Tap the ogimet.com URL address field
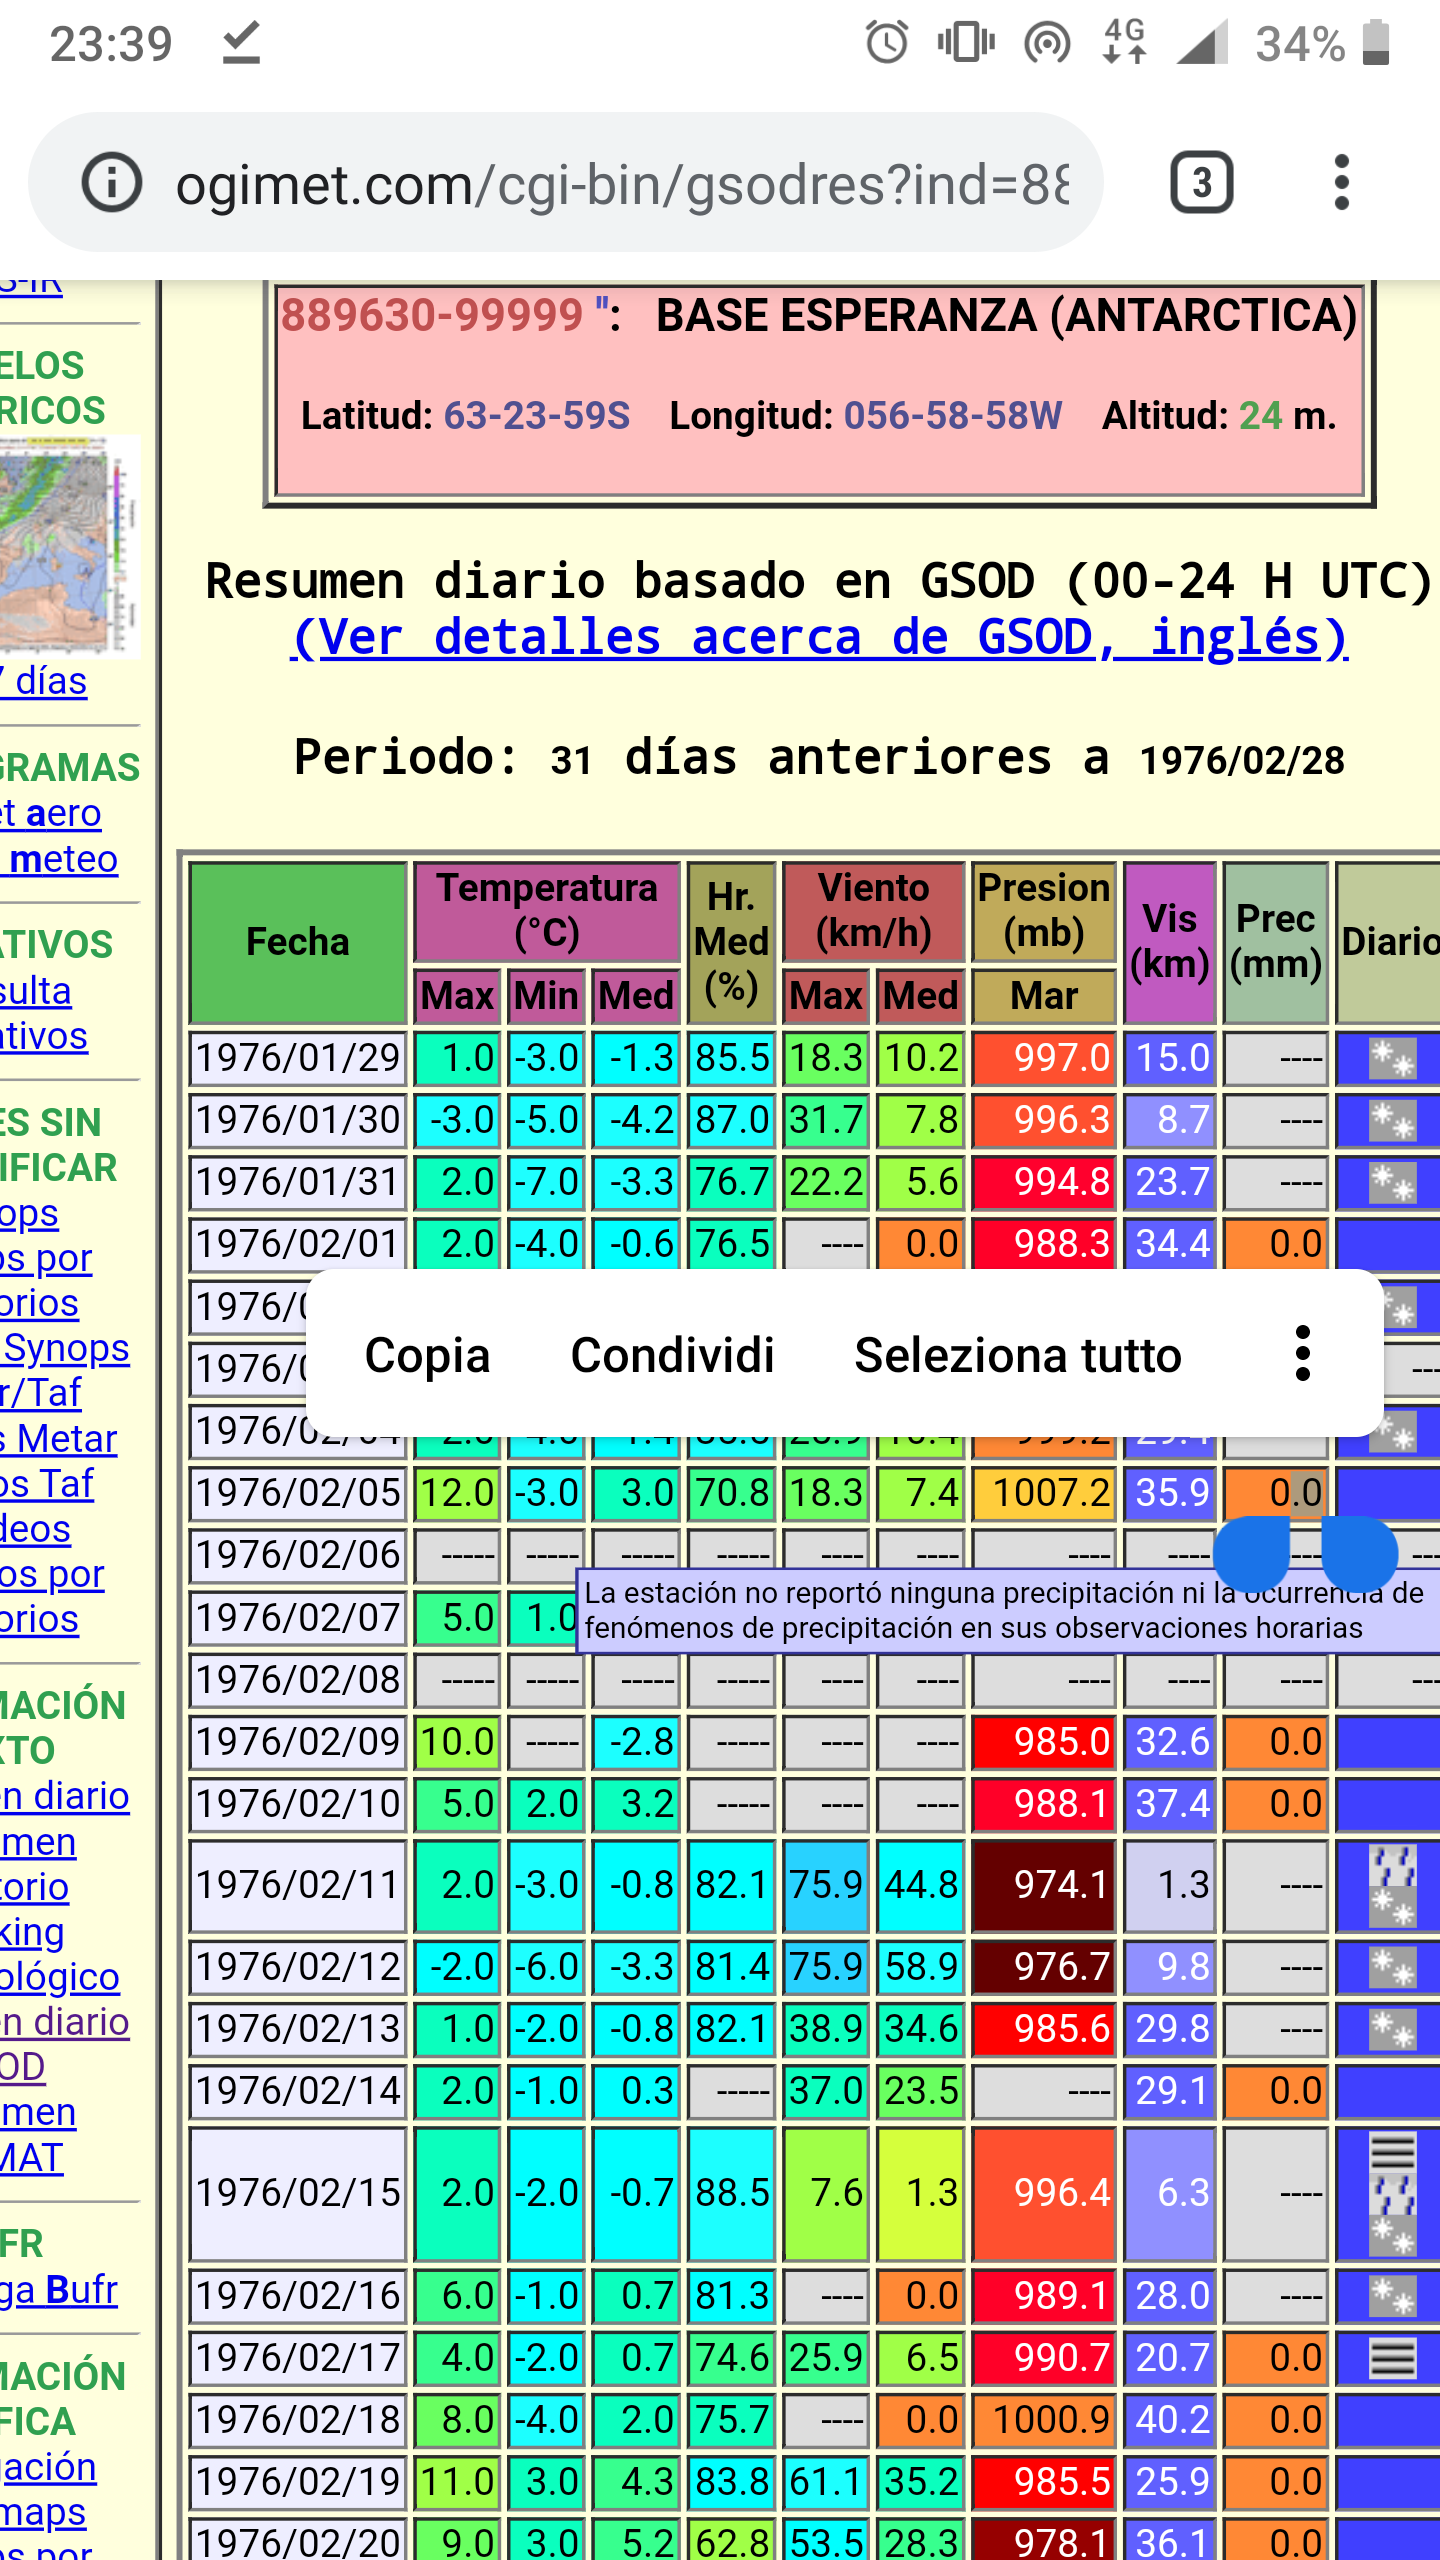Viewport: 1440px width, 2560px height. (x=620, y=185)
